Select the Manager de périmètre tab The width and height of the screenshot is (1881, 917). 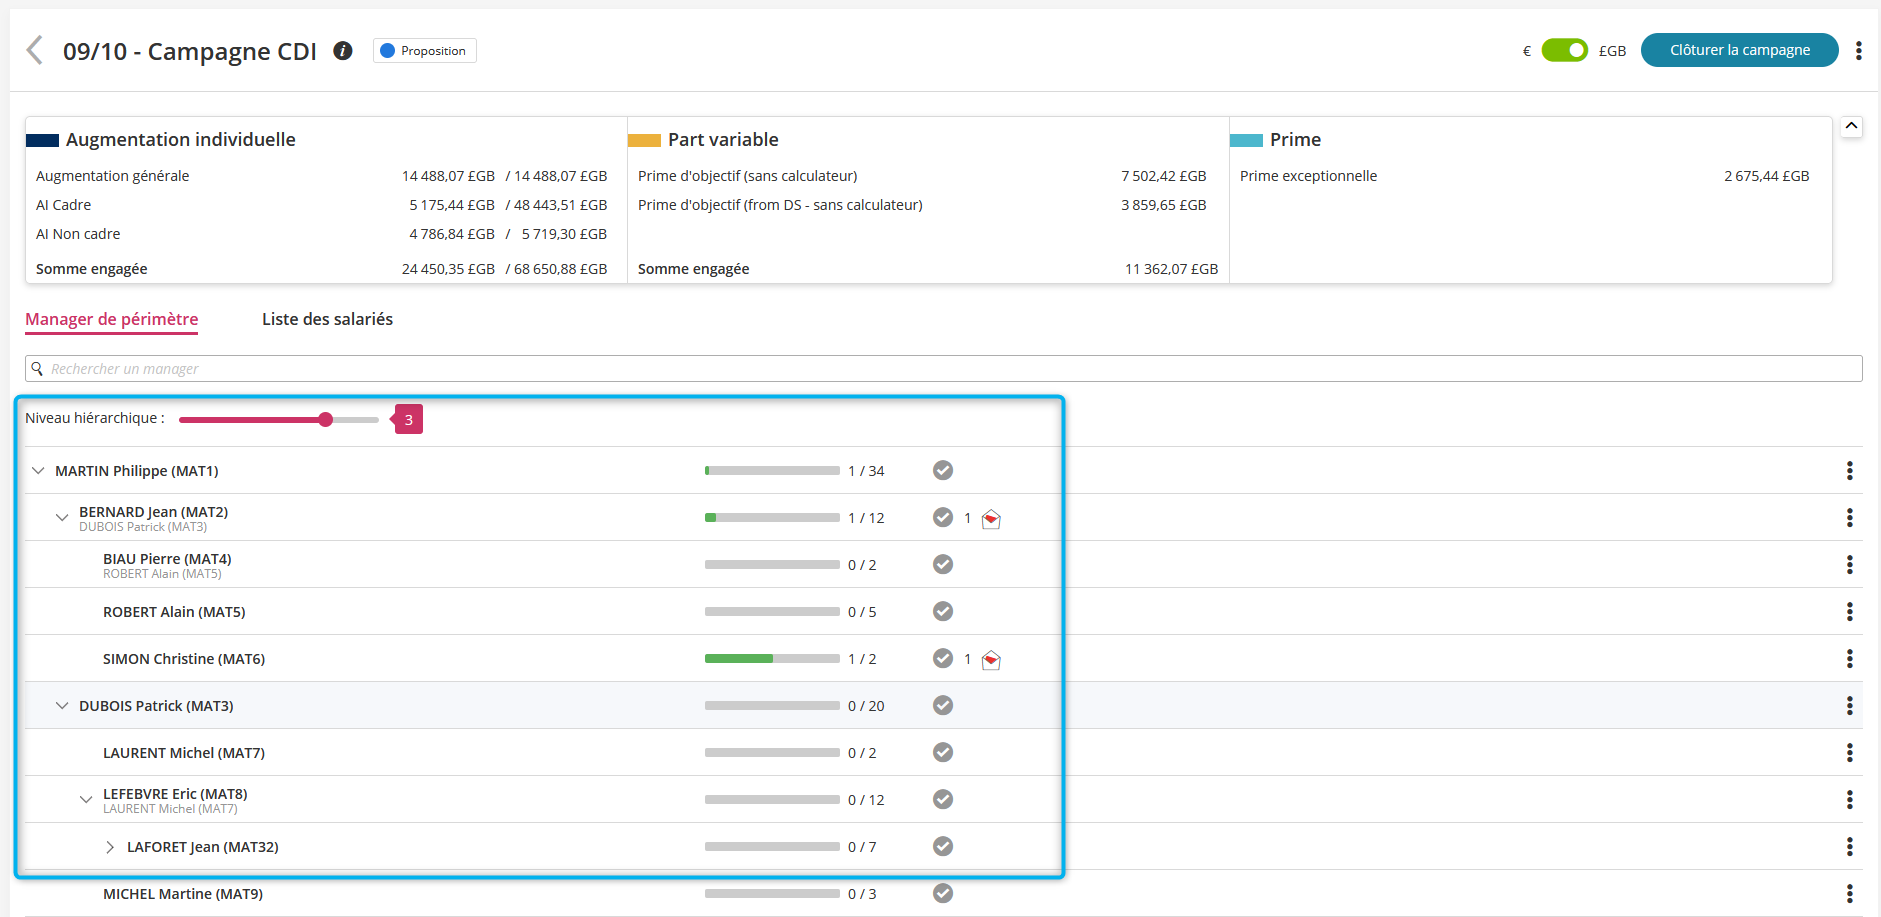111,319
